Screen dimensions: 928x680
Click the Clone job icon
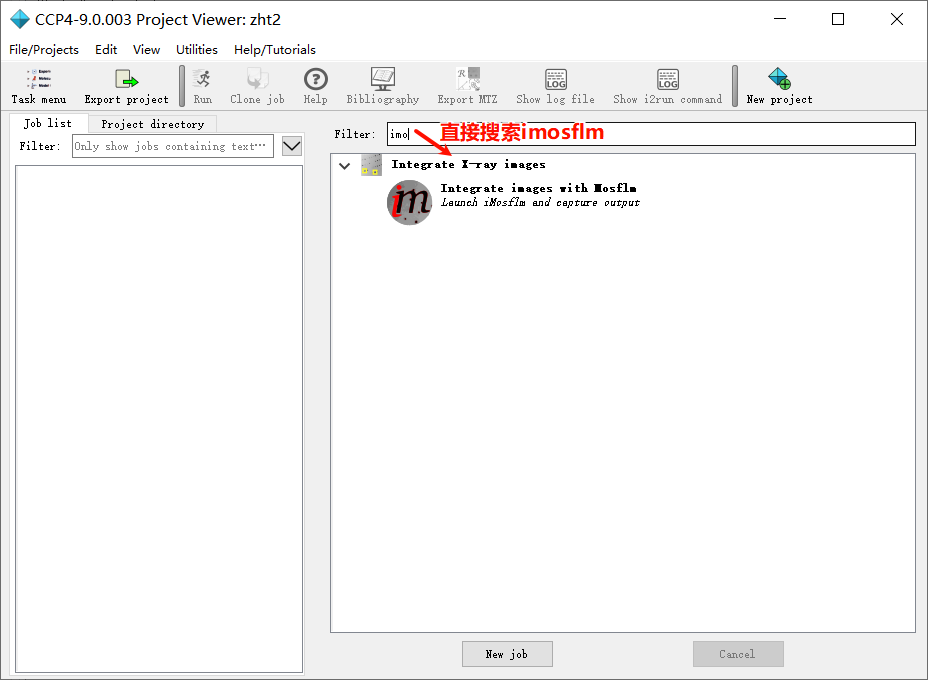pos(257,79)
